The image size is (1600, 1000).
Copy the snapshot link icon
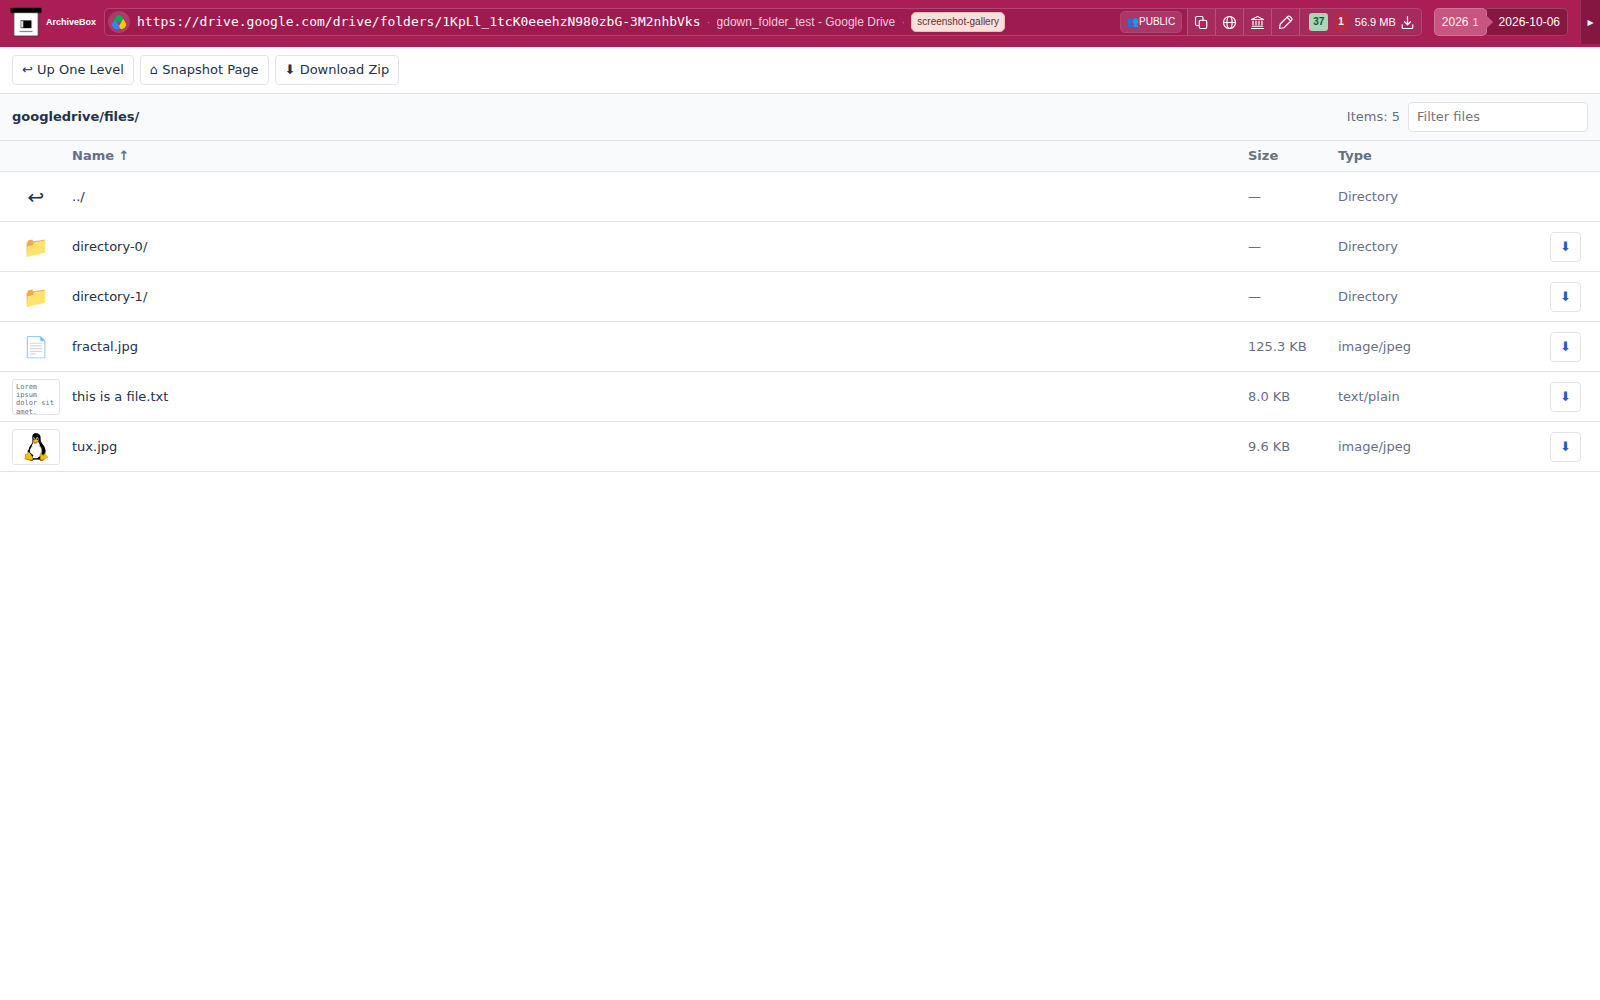coord(1201,22)
